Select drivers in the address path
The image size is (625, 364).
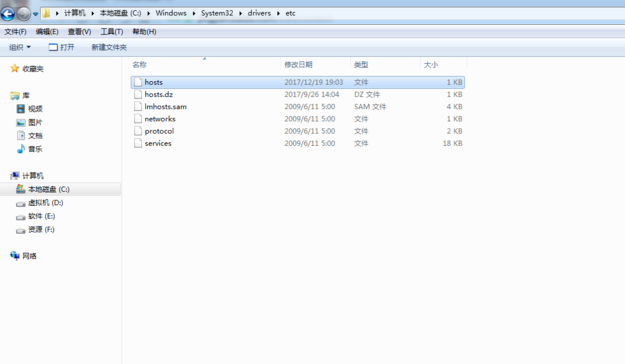coord(259,13)
